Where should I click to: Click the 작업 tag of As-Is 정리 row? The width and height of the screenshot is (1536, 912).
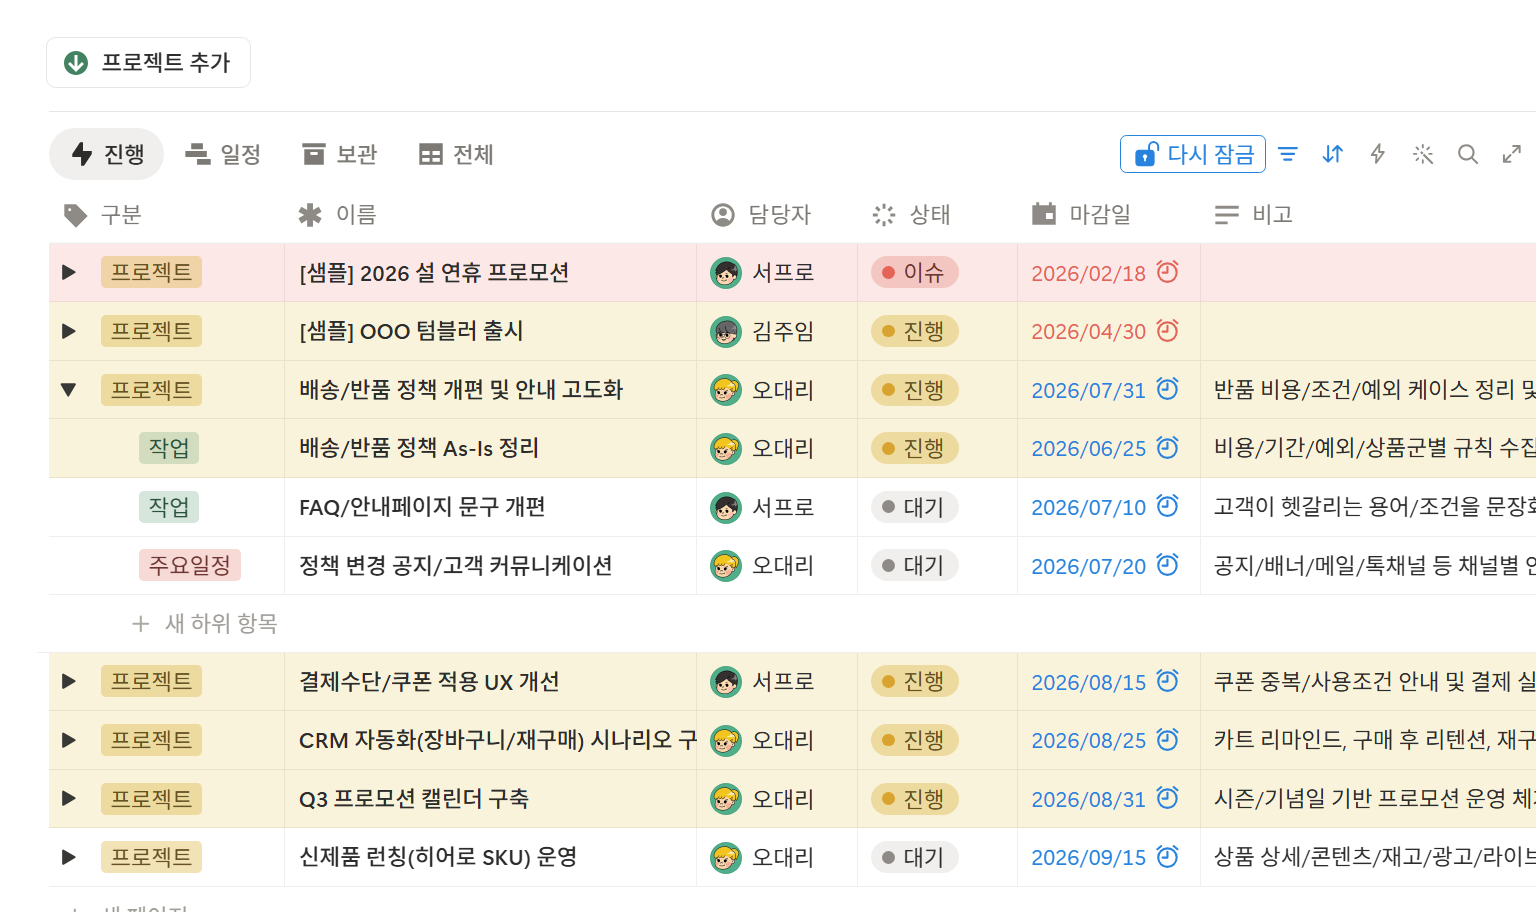tap(169, 448)
